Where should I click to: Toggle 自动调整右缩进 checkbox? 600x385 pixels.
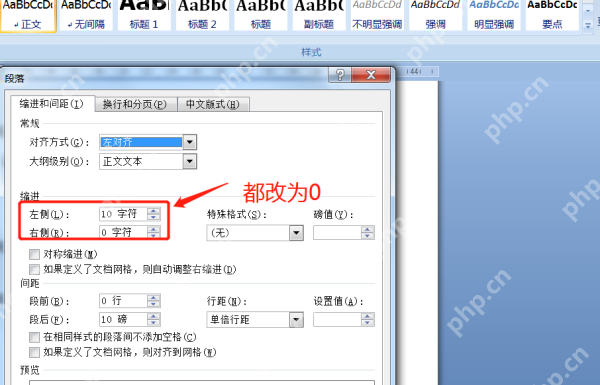(x=34, y=269)
